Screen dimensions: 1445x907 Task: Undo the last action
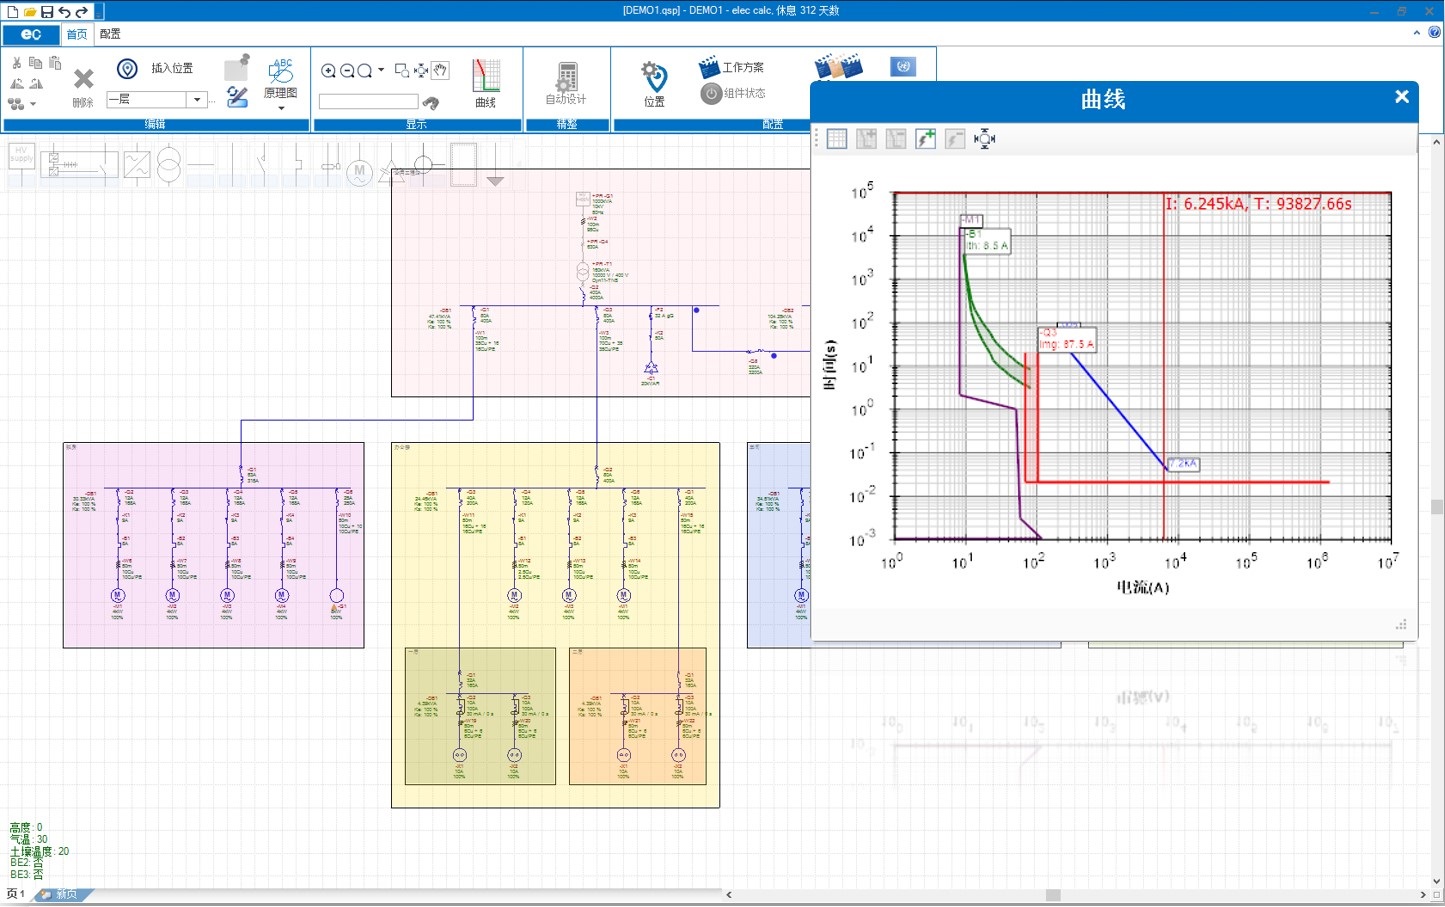(64, 12)
